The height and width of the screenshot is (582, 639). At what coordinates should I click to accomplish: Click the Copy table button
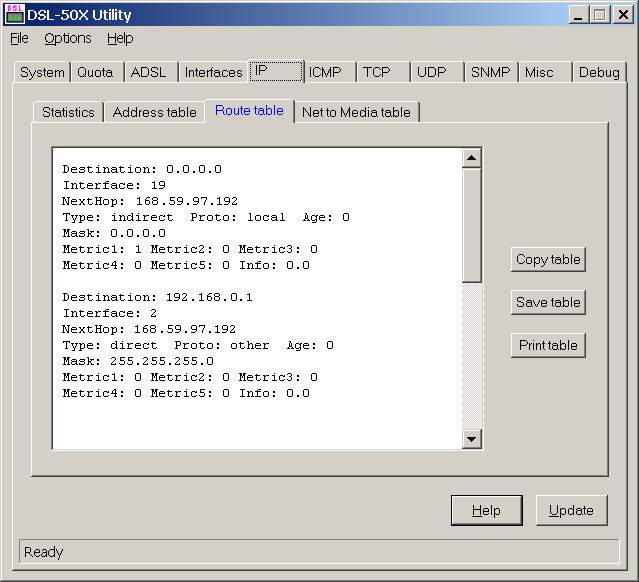548,259
